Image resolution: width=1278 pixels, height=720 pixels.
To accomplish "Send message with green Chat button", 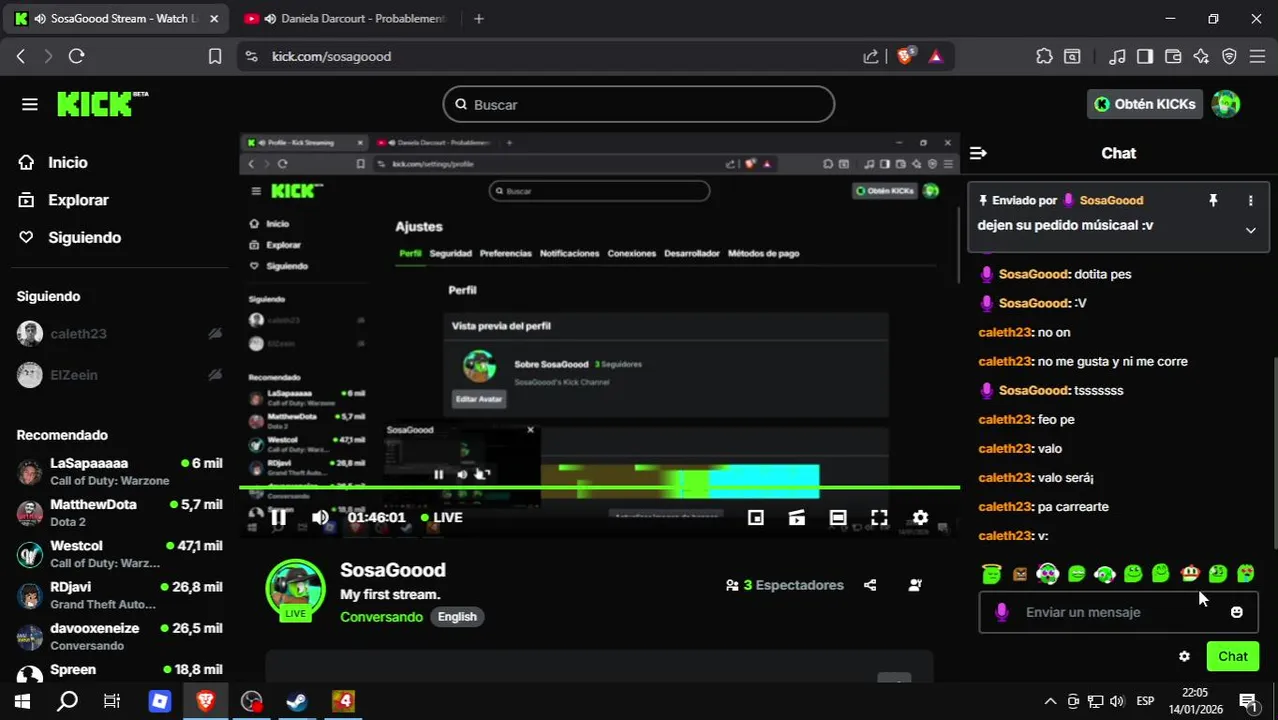I will pos(1232,656).
